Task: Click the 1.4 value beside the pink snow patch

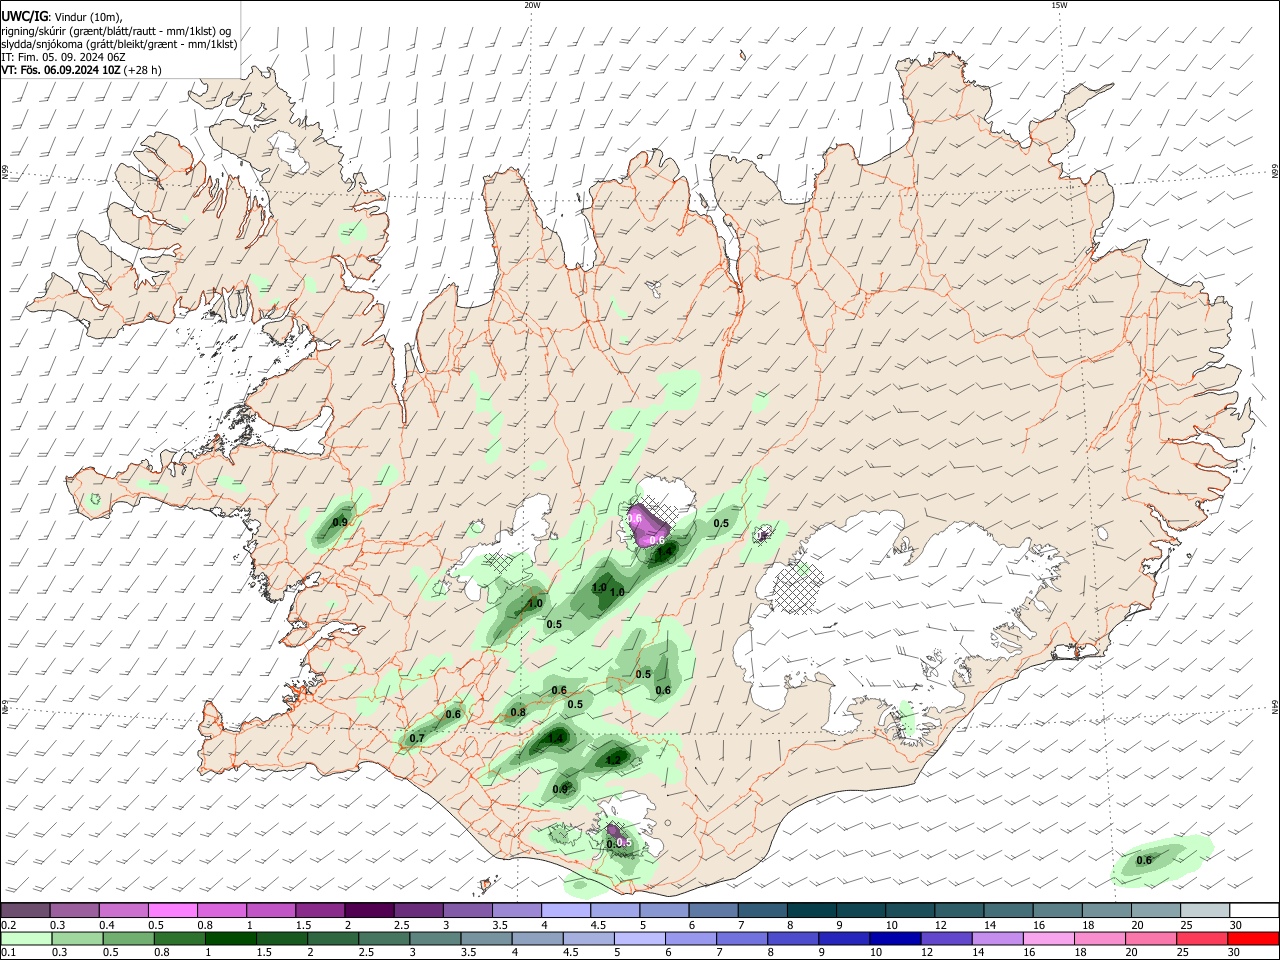Action: (x=663, y=551)
